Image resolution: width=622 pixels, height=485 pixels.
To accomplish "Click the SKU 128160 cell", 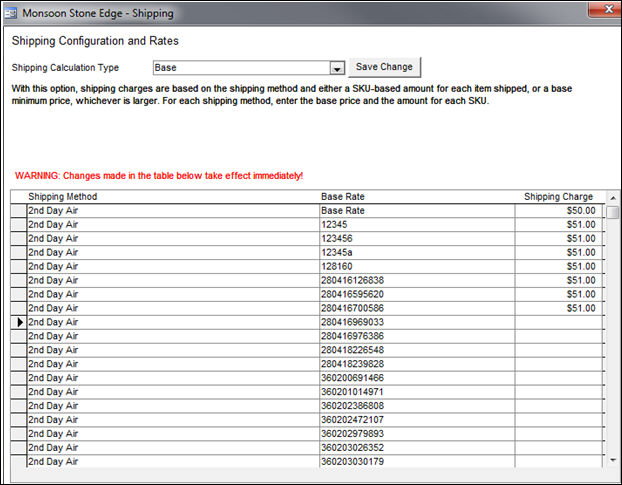I will [417, 267].
